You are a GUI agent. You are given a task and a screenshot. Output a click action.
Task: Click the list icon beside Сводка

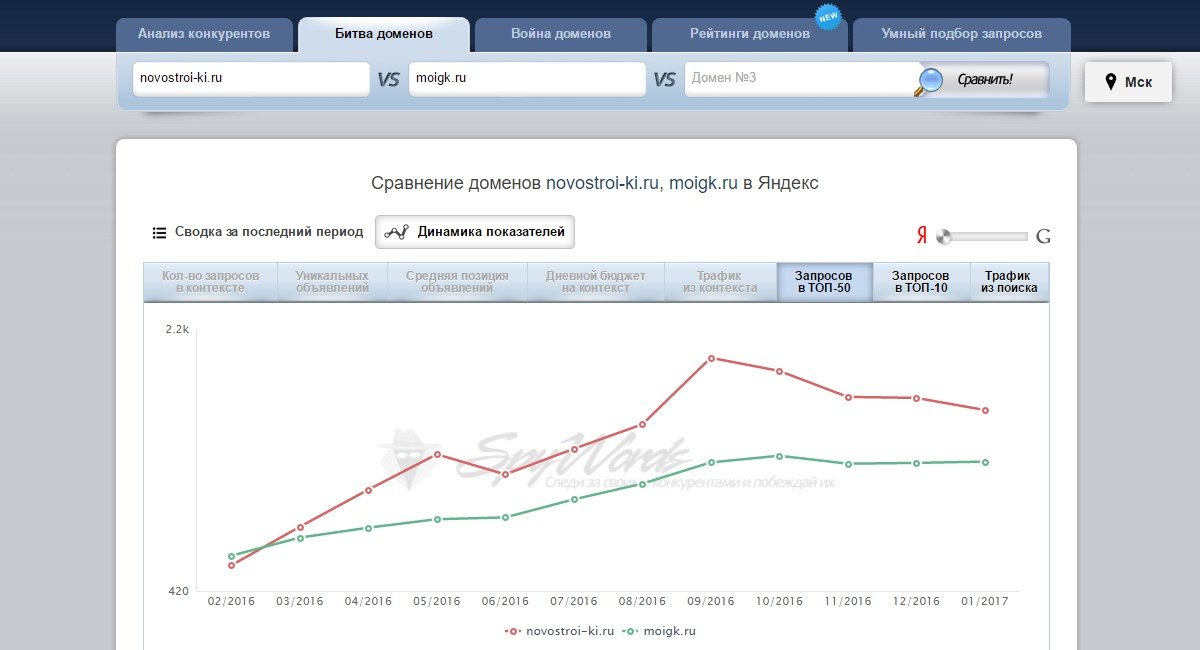159,232
